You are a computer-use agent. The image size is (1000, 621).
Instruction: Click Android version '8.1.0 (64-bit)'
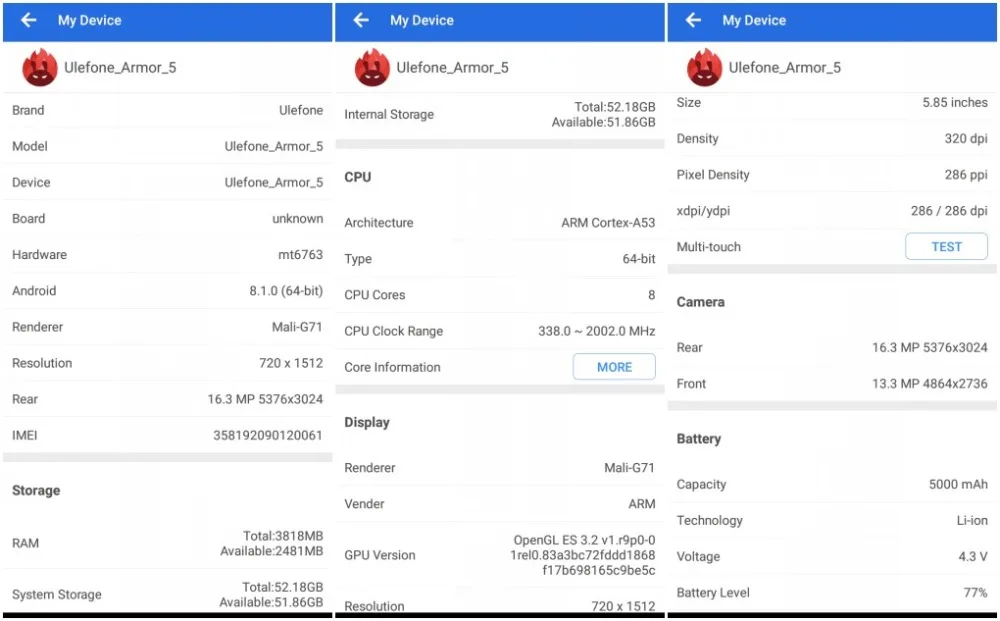[286, 291]
